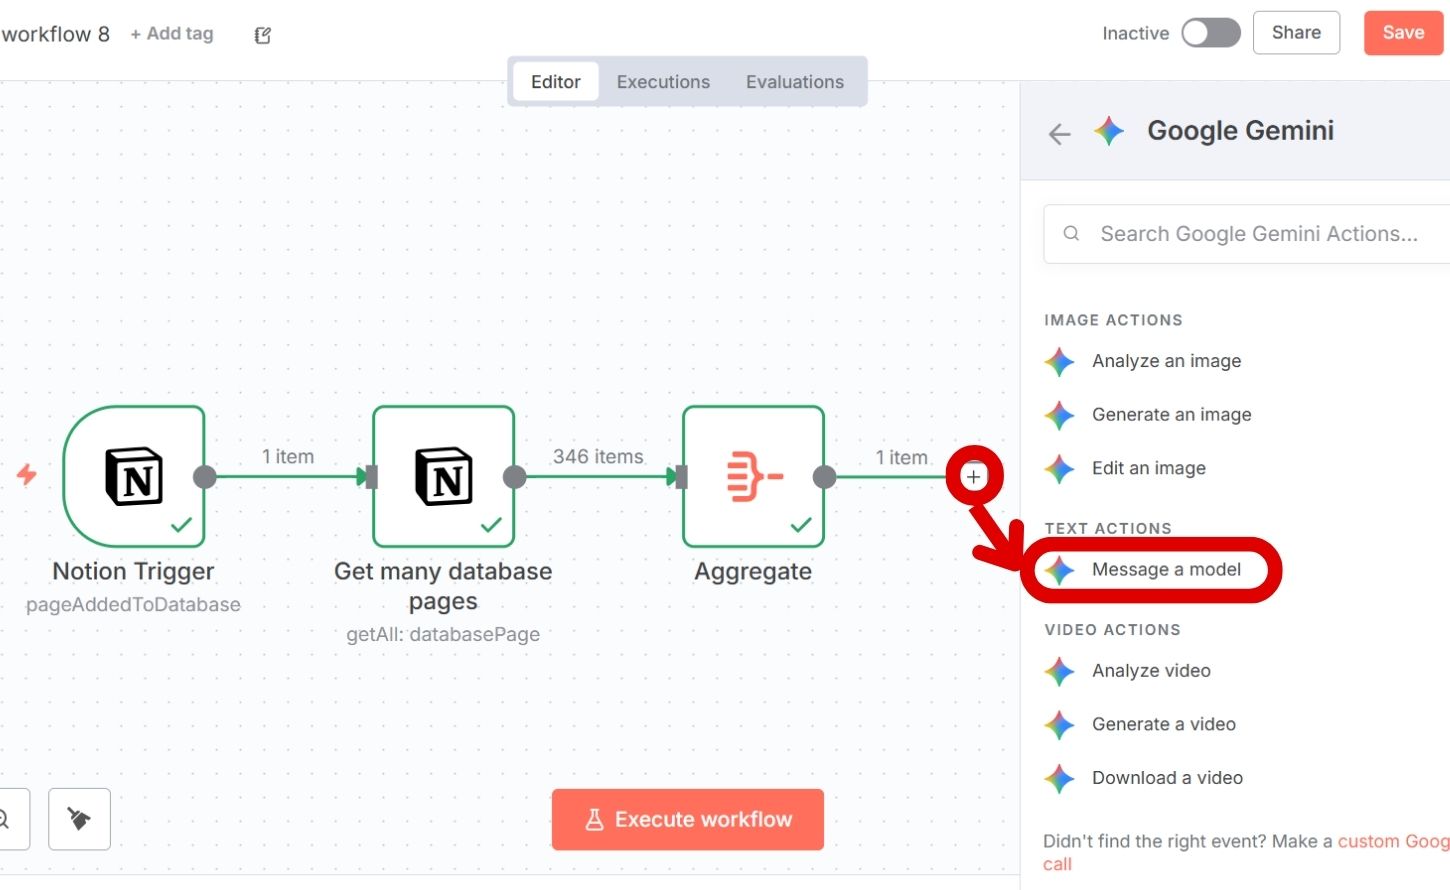Select the Editor tab
This screenshot has height=890, width=1450.
555,82
